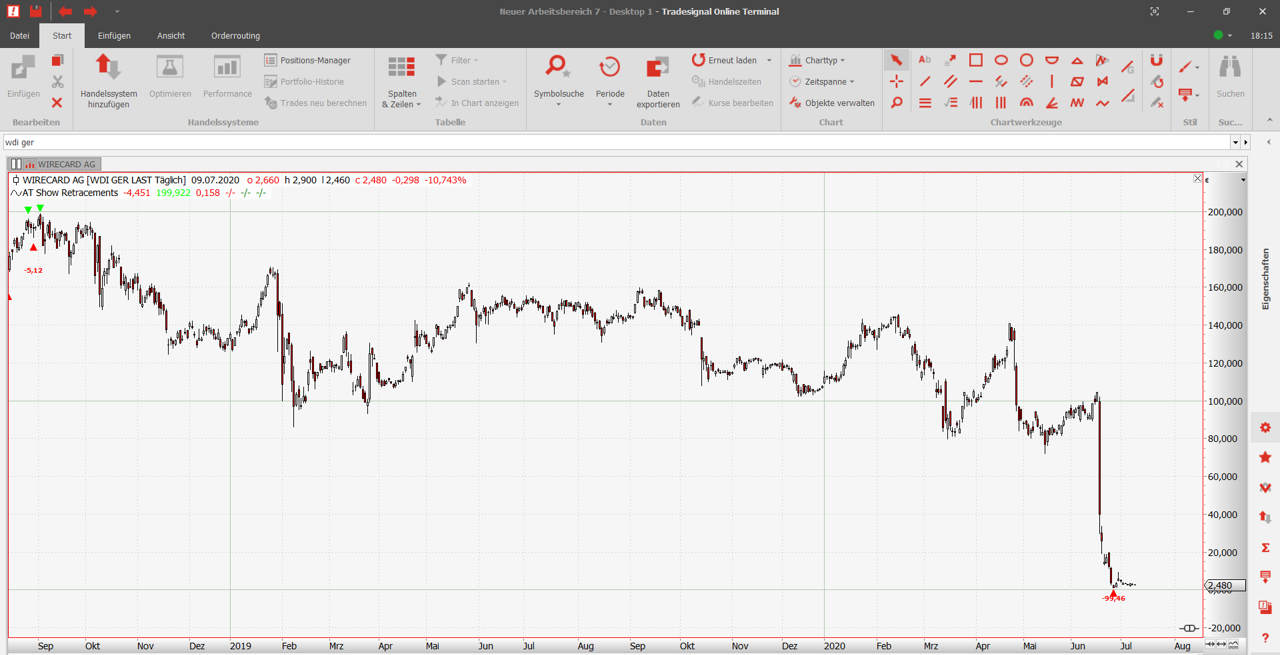Image resolution: width=1280 pixels, height=655 pixels.
Task: Expand the Charttyp dropdown
Action: click(x=817, y=60)
